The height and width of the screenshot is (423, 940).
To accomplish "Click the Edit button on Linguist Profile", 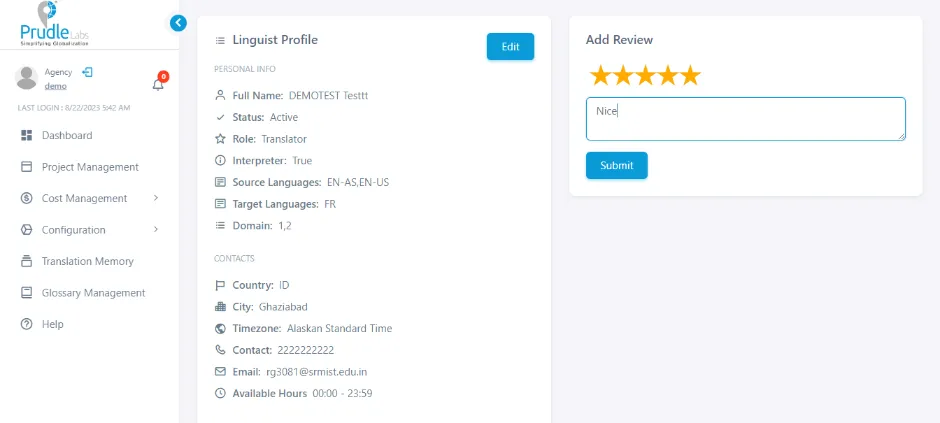I will pyautogui.click(x=510, y=47).
